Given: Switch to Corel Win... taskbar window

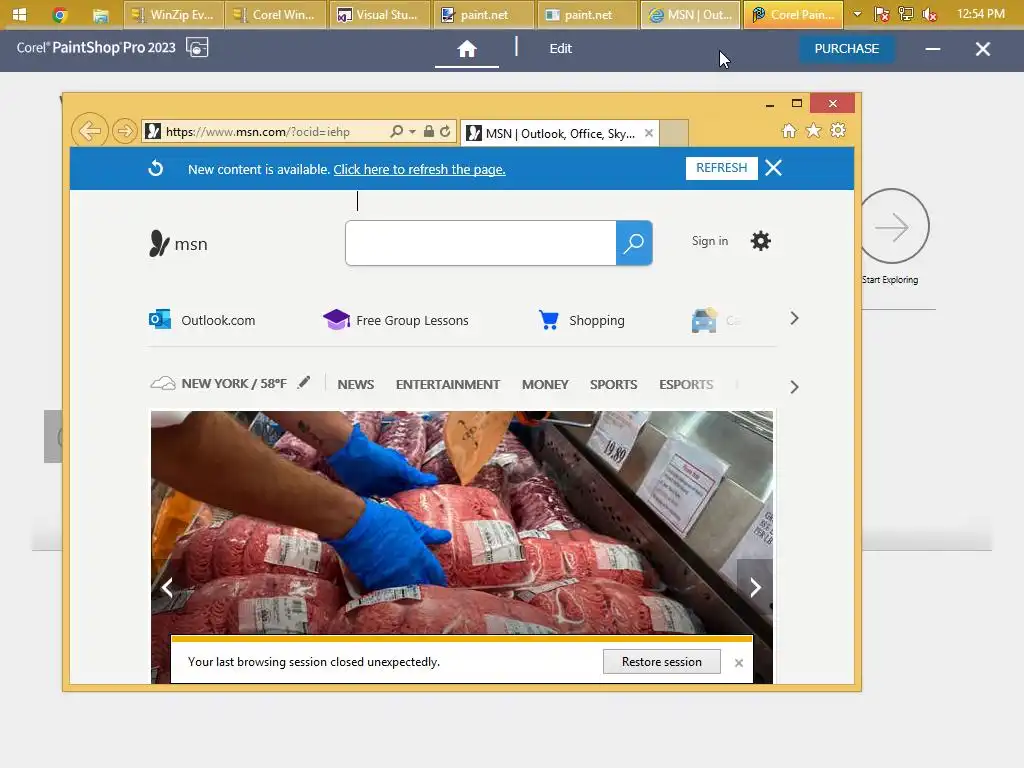Looking at the screenshot, I should (275, 14).
